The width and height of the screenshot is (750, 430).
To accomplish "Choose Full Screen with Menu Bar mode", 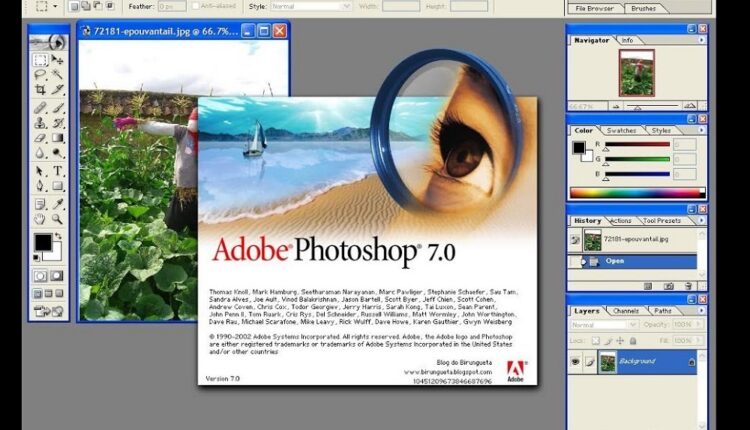I will pyautogui.click(x=49, y=293).
